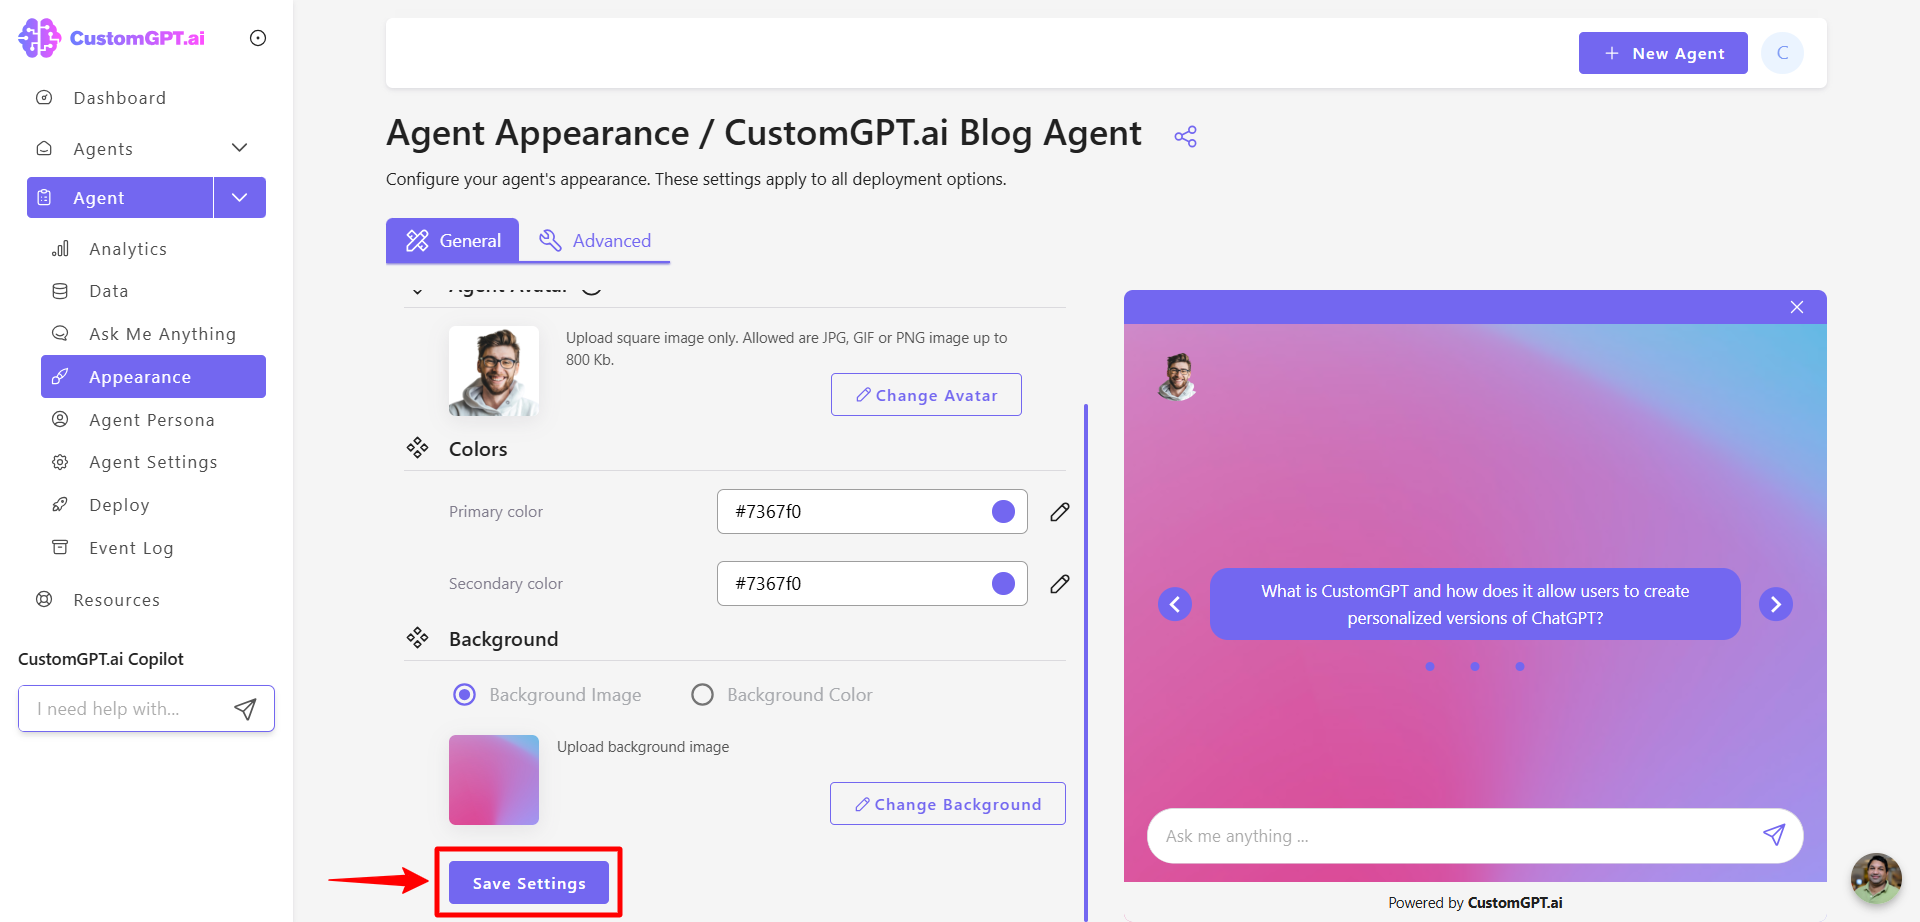
Task: Open the Primary color swatch picker
Action: (x=1003, y=512)
